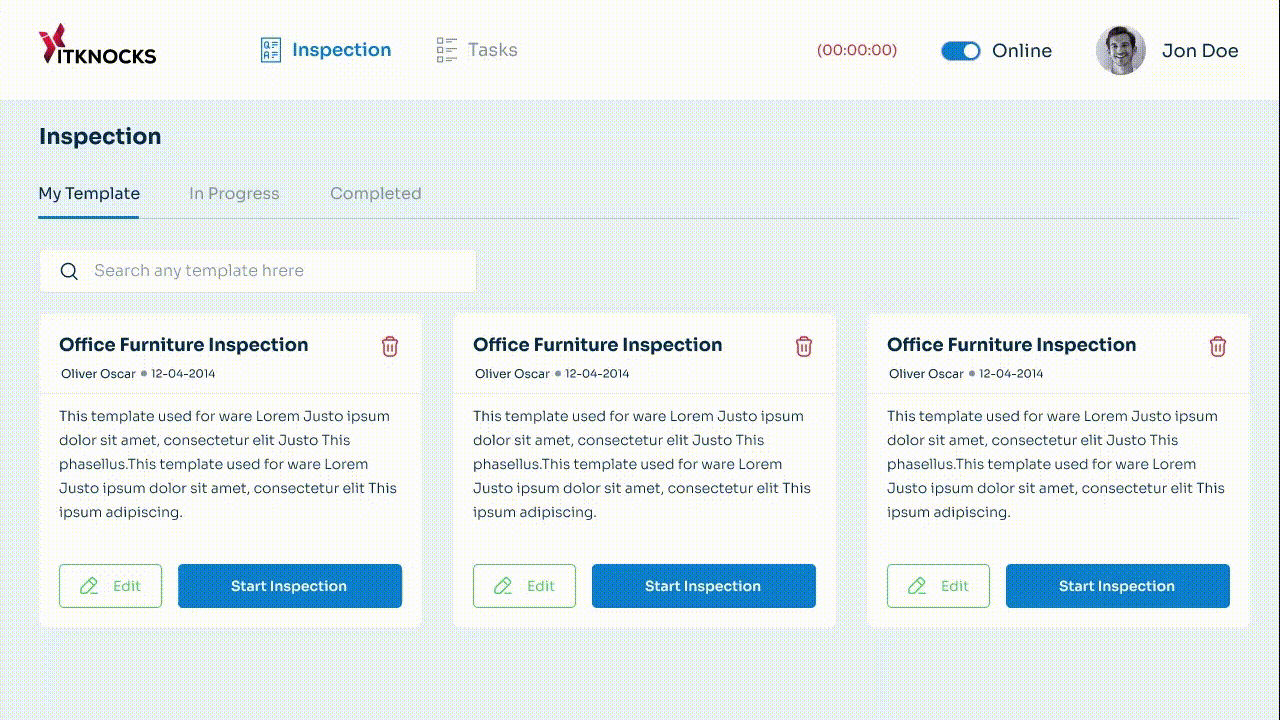The height and width of the screenshot is (720, 1280).
Task: Click the ITKnocks logo
Action: [x=97, y=46]
